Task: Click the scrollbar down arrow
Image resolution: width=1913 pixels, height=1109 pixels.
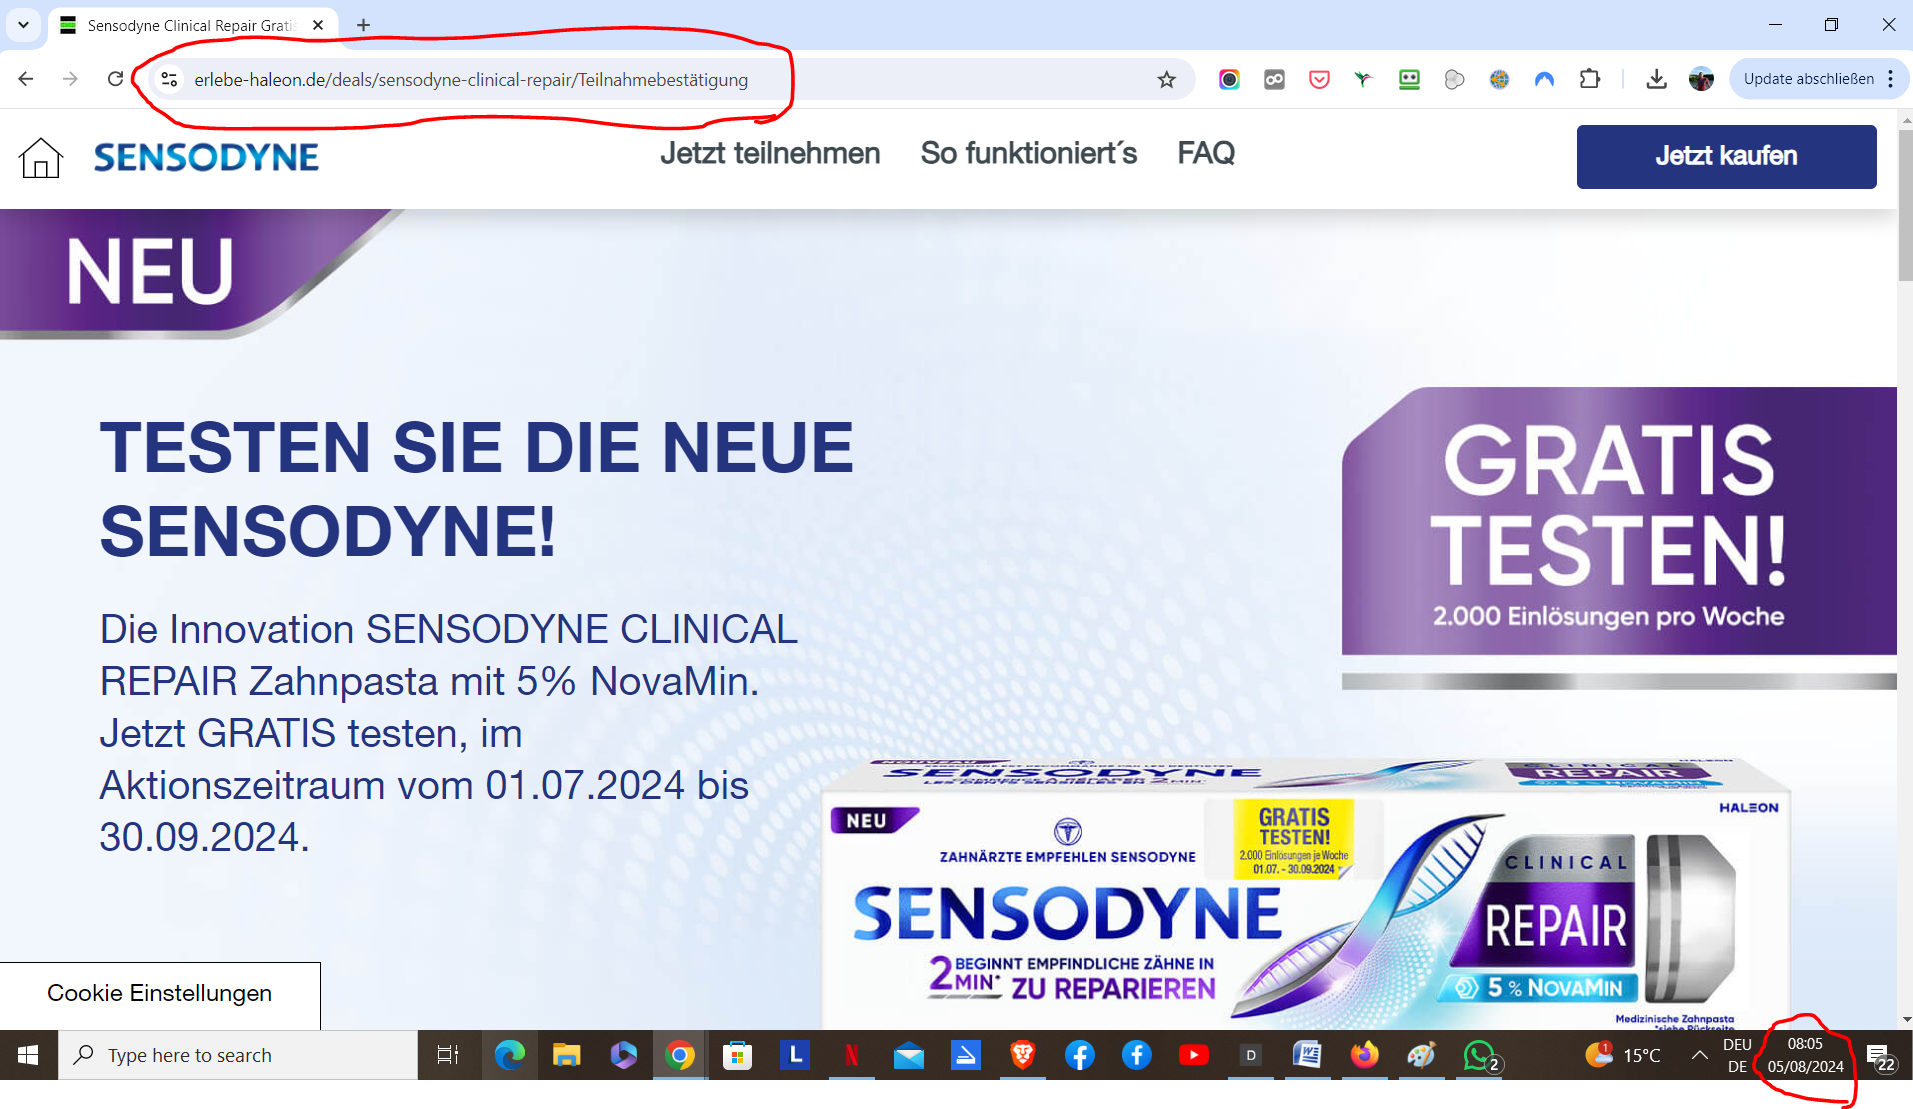Action: (x=1905, y=1019)
